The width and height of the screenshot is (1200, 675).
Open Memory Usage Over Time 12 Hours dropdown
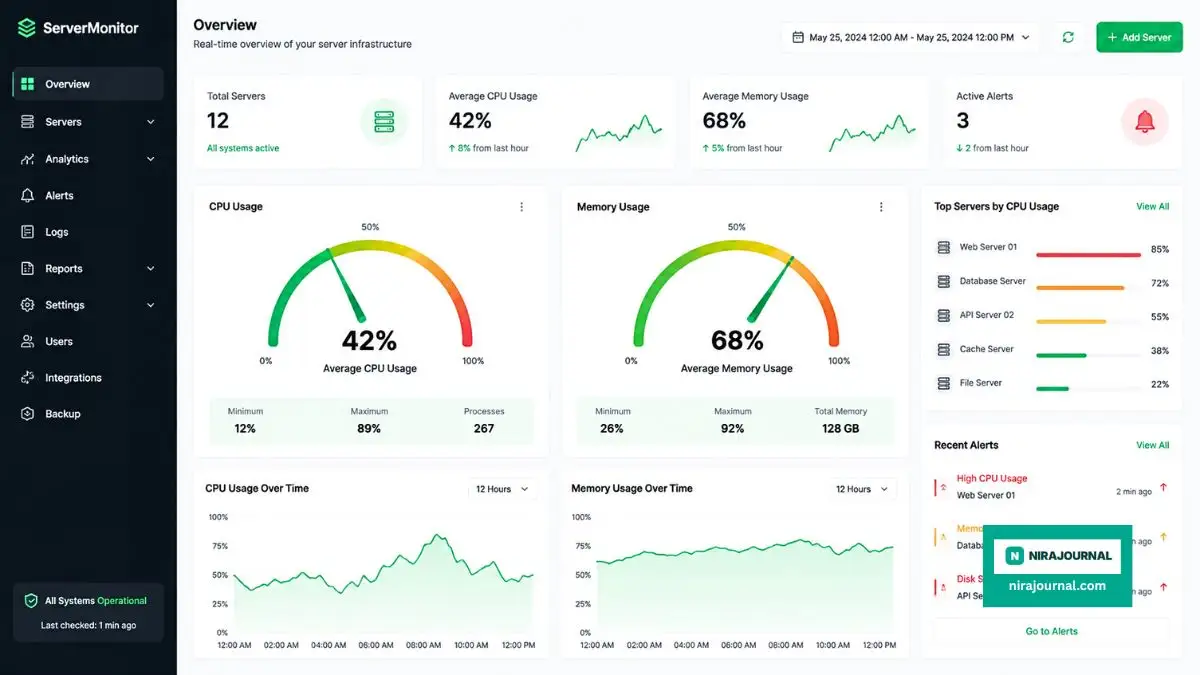862,489
